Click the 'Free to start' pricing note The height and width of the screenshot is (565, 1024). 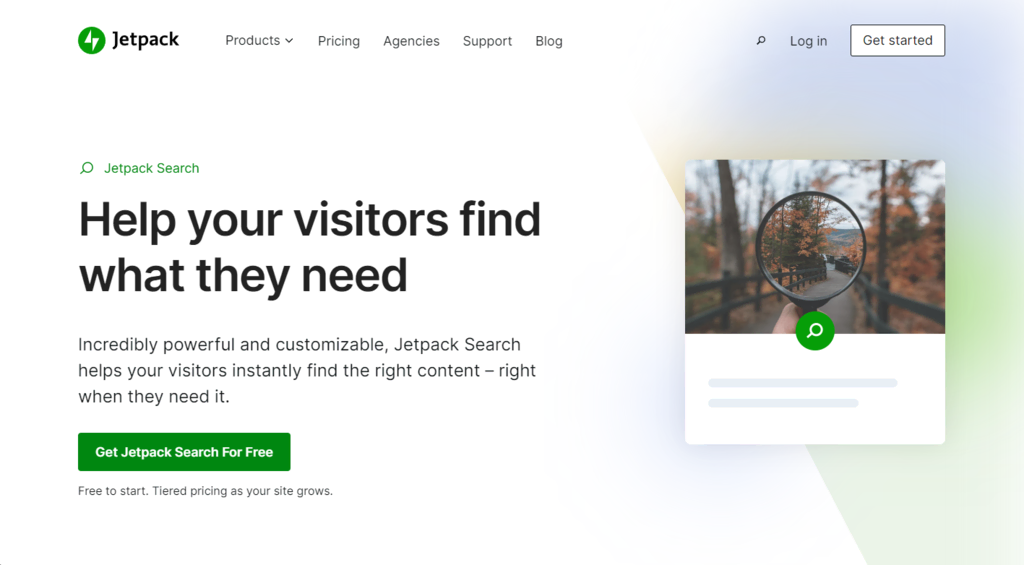205,491
